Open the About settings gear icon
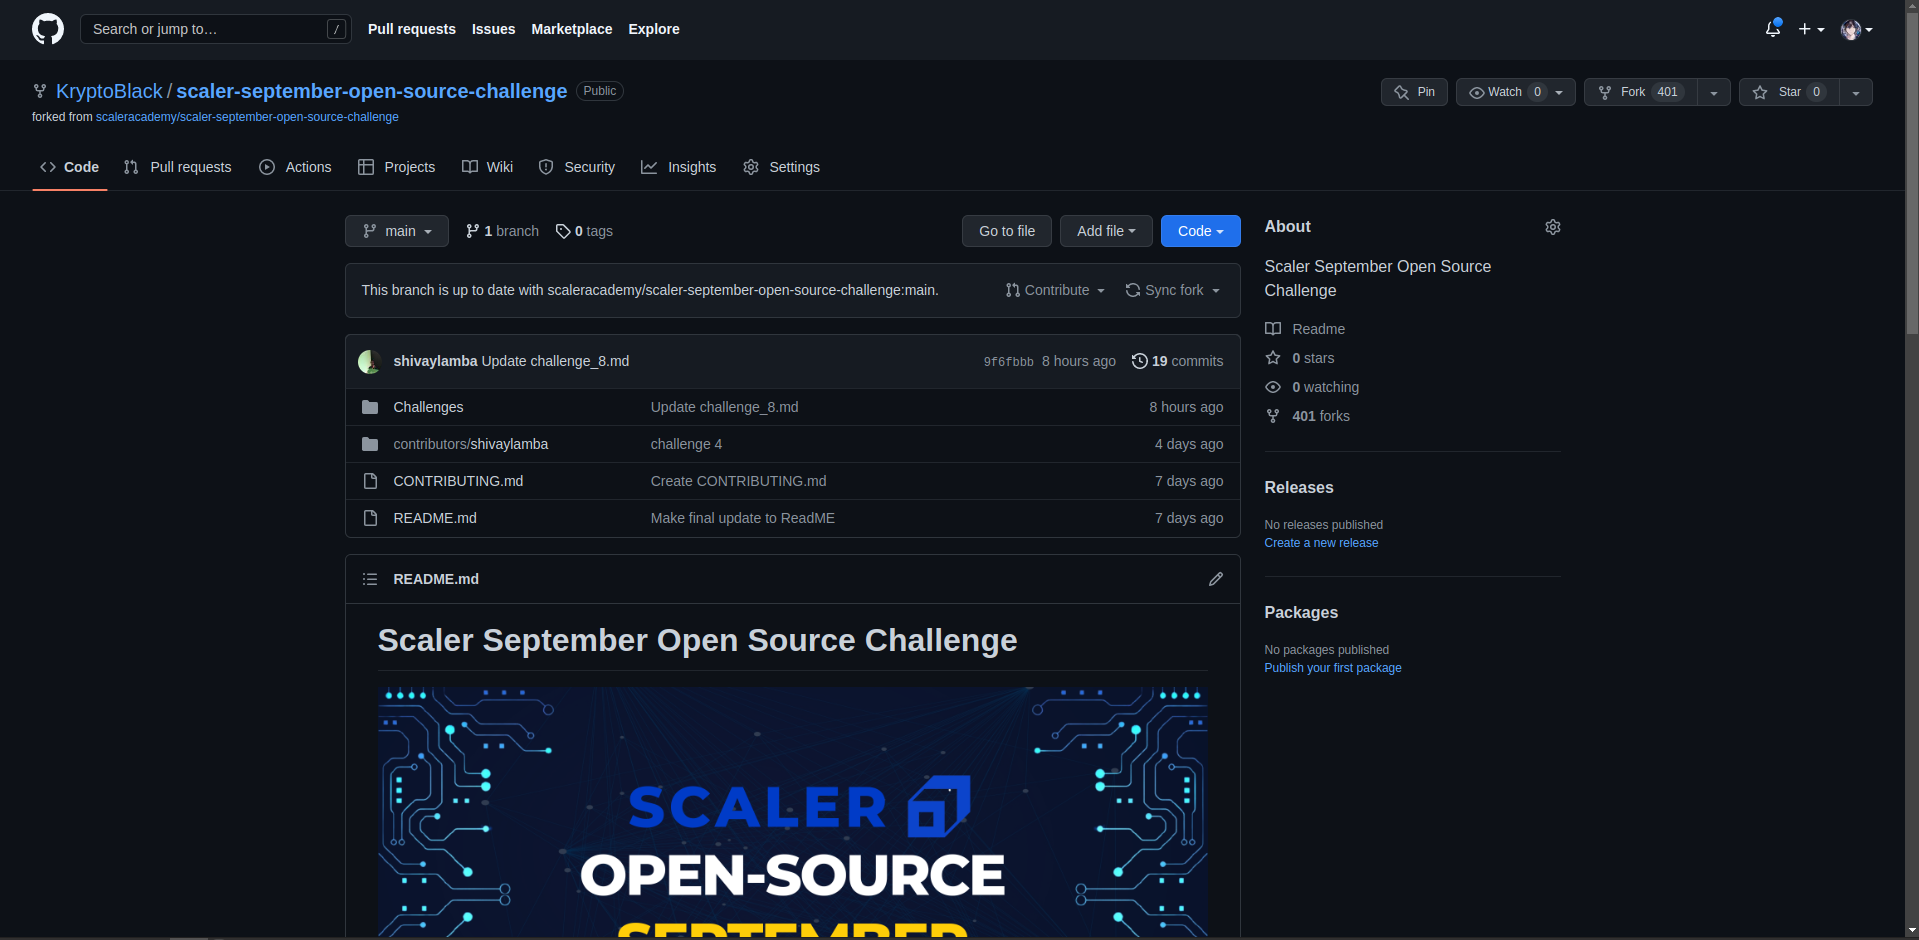This screenshot has height=940, width=1919. point(1552,227)
